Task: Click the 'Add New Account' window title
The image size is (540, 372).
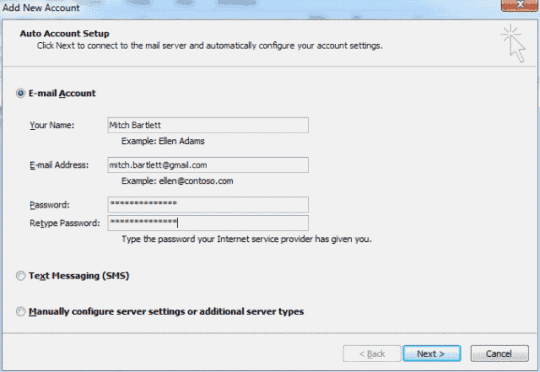Action: [x=41, y=8]
